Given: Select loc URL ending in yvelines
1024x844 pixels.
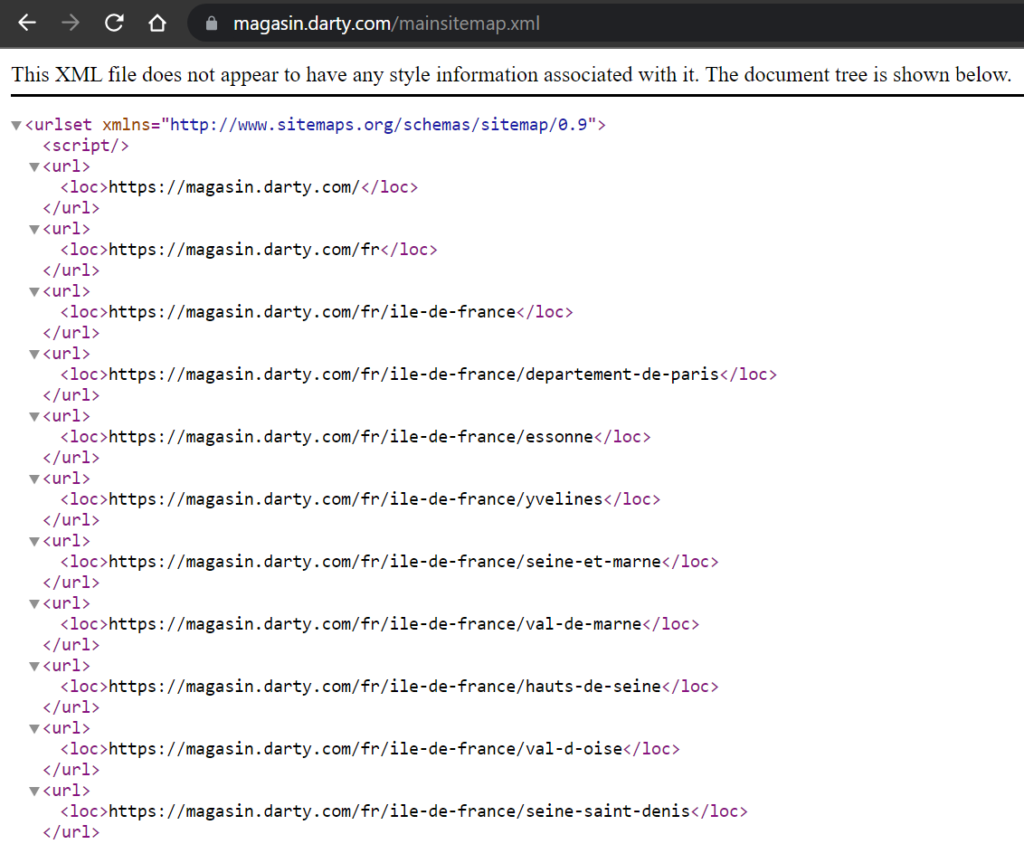Looking at the screenshot, I should click(355, 499).
